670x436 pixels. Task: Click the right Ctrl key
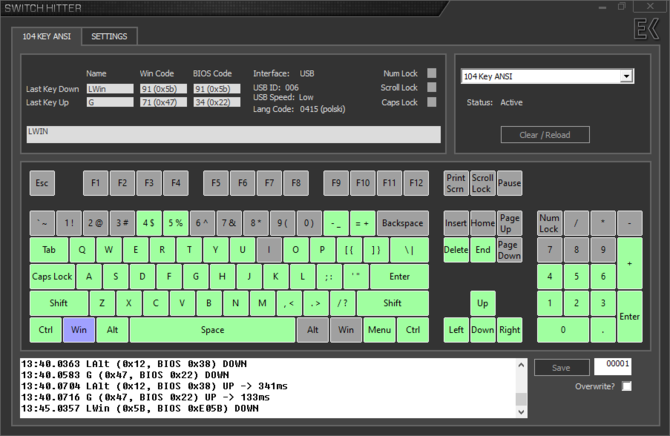413,330
